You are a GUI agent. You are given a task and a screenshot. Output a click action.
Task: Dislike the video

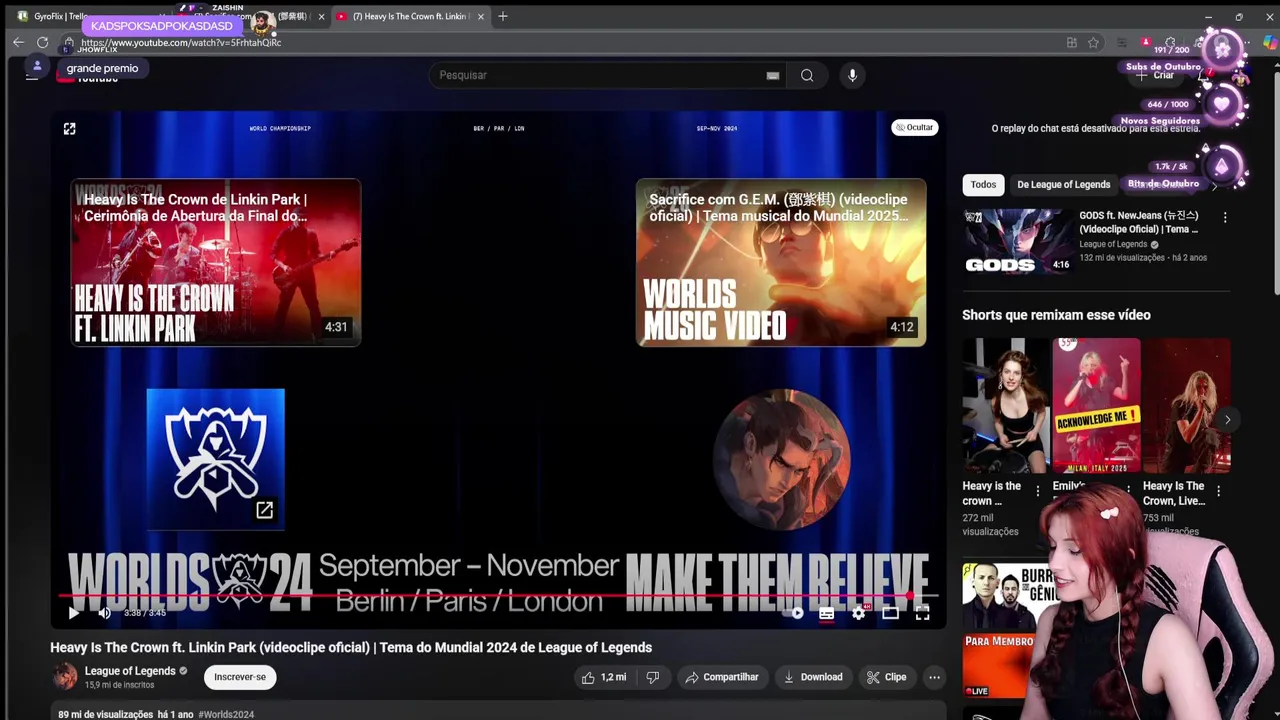tap(653, 677)
